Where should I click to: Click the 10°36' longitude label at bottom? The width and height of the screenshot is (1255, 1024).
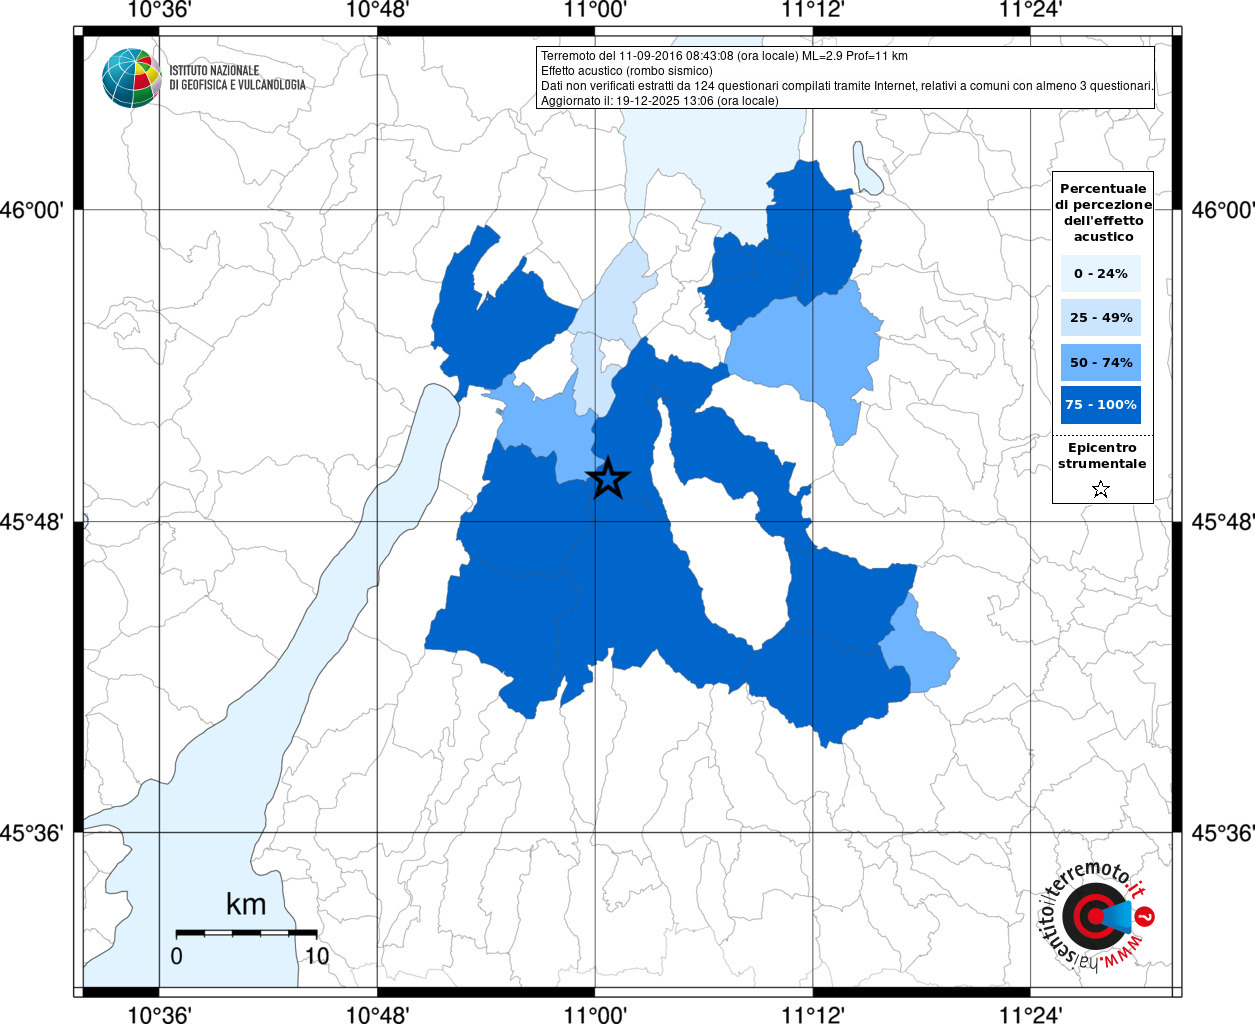click(x=158, y=1013)
